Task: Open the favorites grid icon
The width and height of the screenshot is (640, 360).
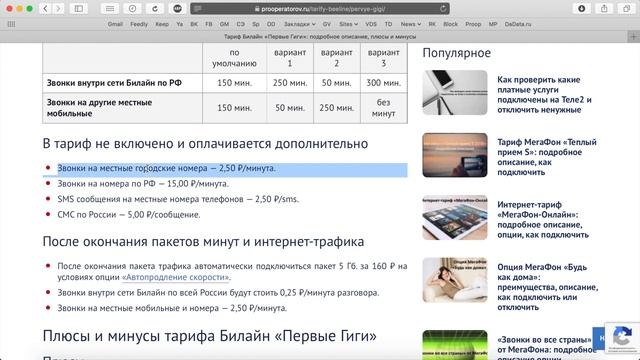Action: pos(11,24)
